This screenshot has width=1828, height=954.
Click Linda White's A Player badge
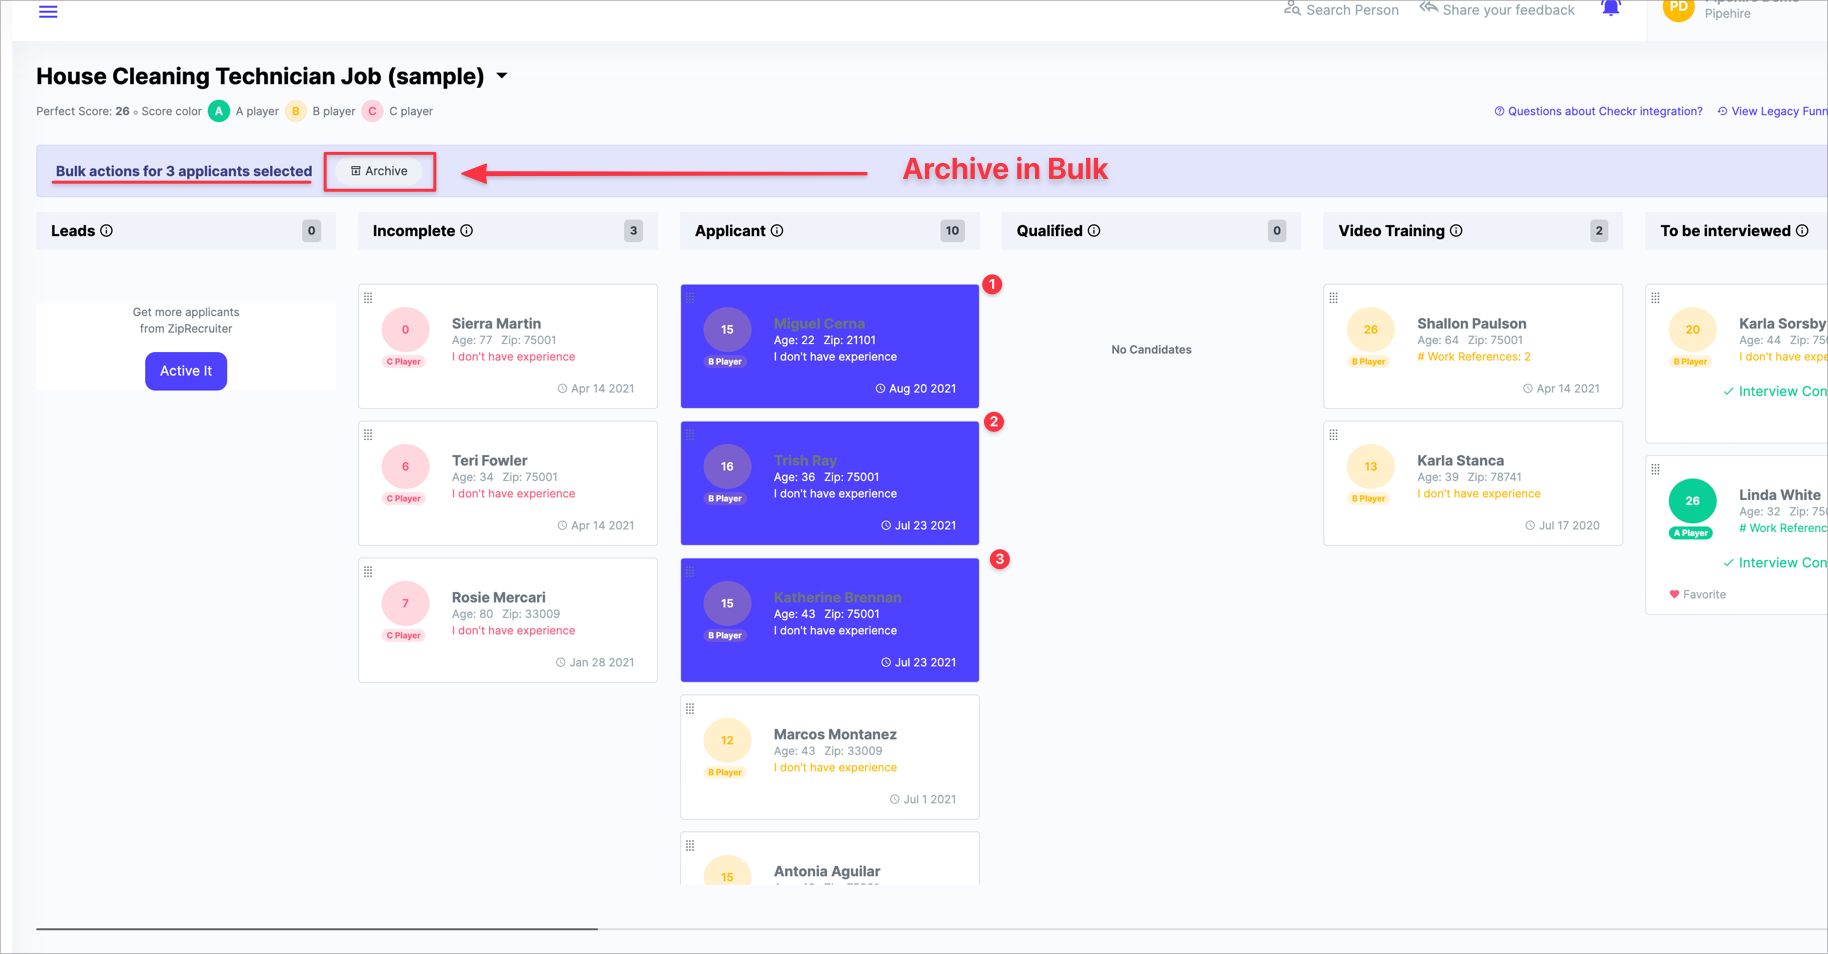1691,533
